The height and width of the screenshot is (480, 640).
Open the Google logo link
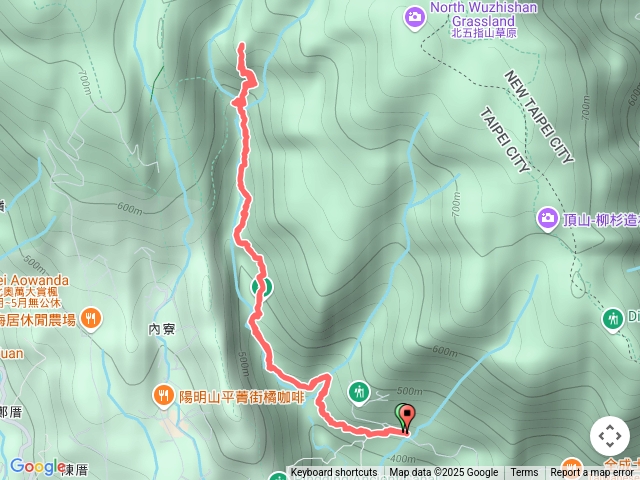click(x=37, y=466)
